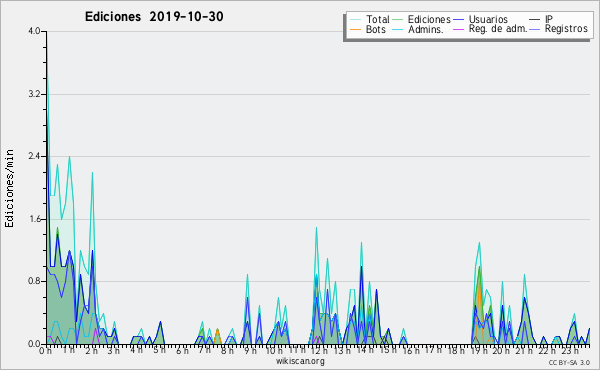Click the '23 h' x-axis tick
Screen dimensions: 600x370
pyautogui.click(x=569, y=350)
